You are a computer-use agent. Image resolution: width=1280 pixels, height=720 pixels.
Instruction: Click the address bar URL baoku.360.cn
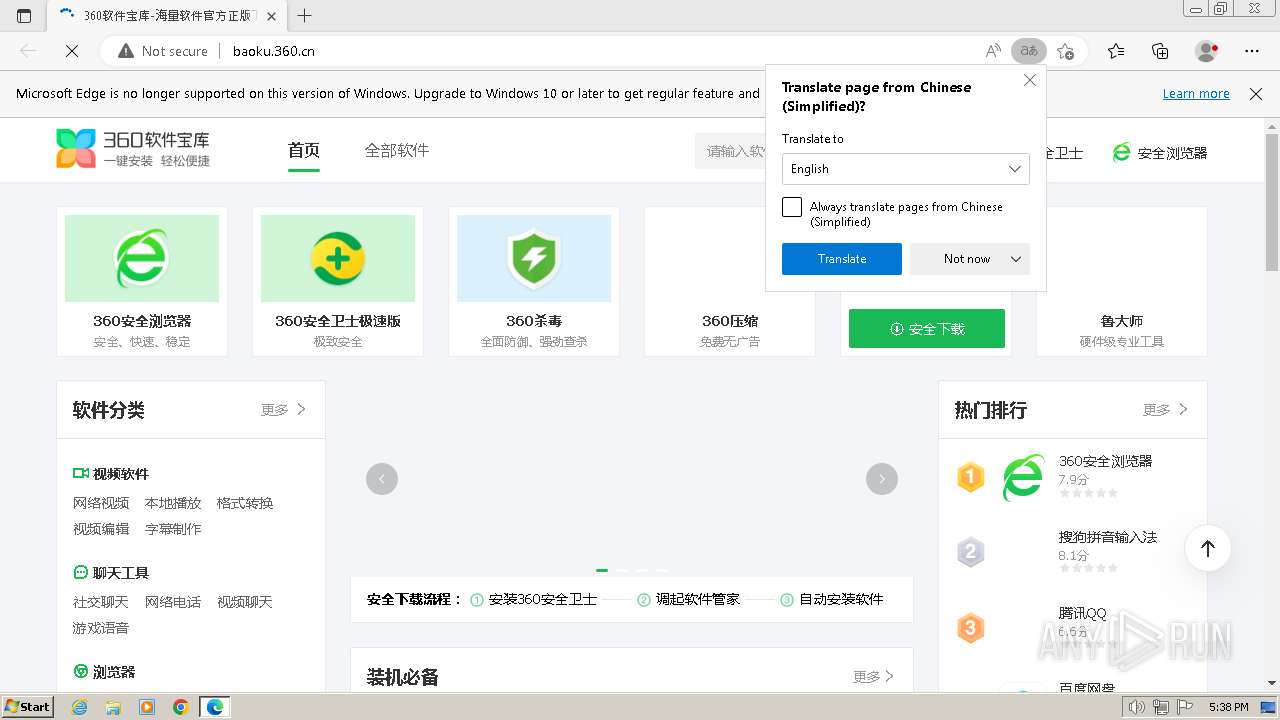274,51
